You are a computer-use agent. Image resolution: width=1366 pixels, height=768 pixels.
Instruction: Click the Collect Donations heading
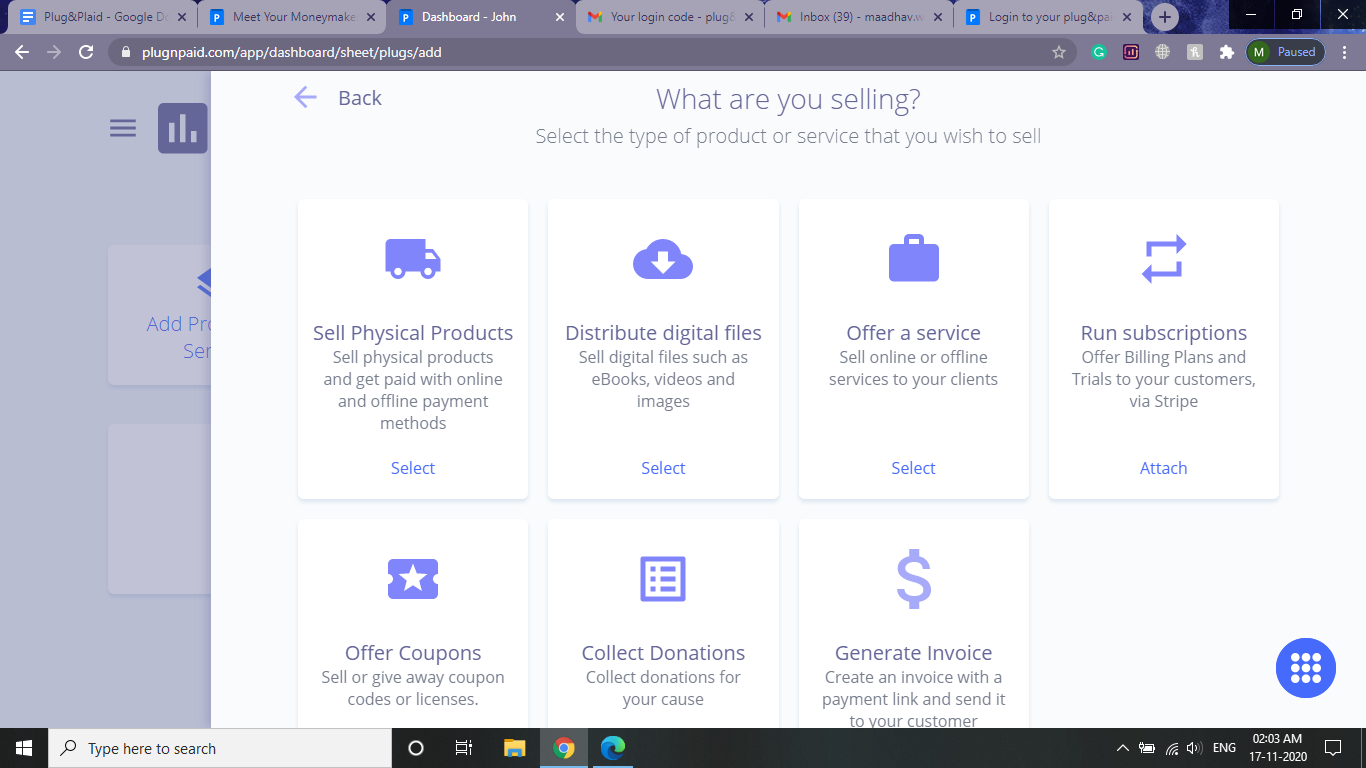click(663, 653)
